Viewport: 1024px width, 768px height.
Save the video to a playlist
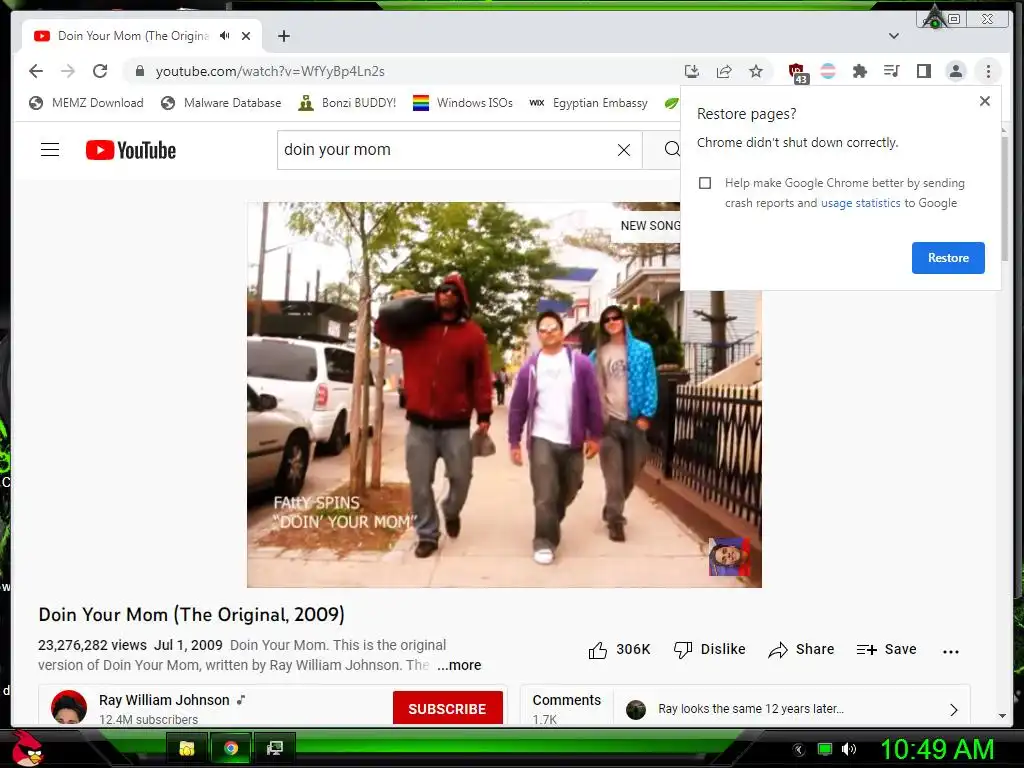coord(886,650)
